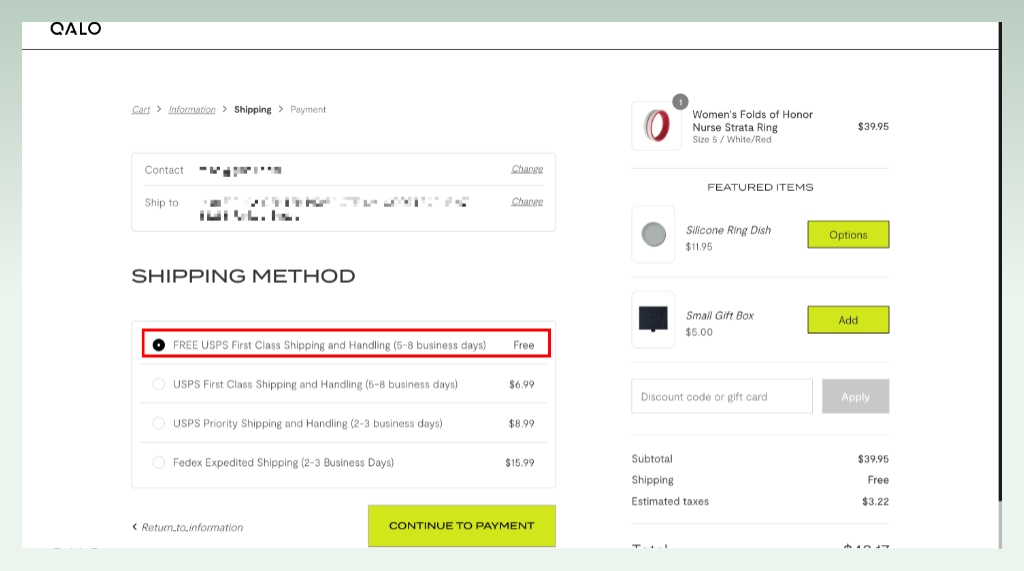Screen dimensions: 1024x571
Task: Click the Women's Folds of Honor product title
Action: point(752,121)
